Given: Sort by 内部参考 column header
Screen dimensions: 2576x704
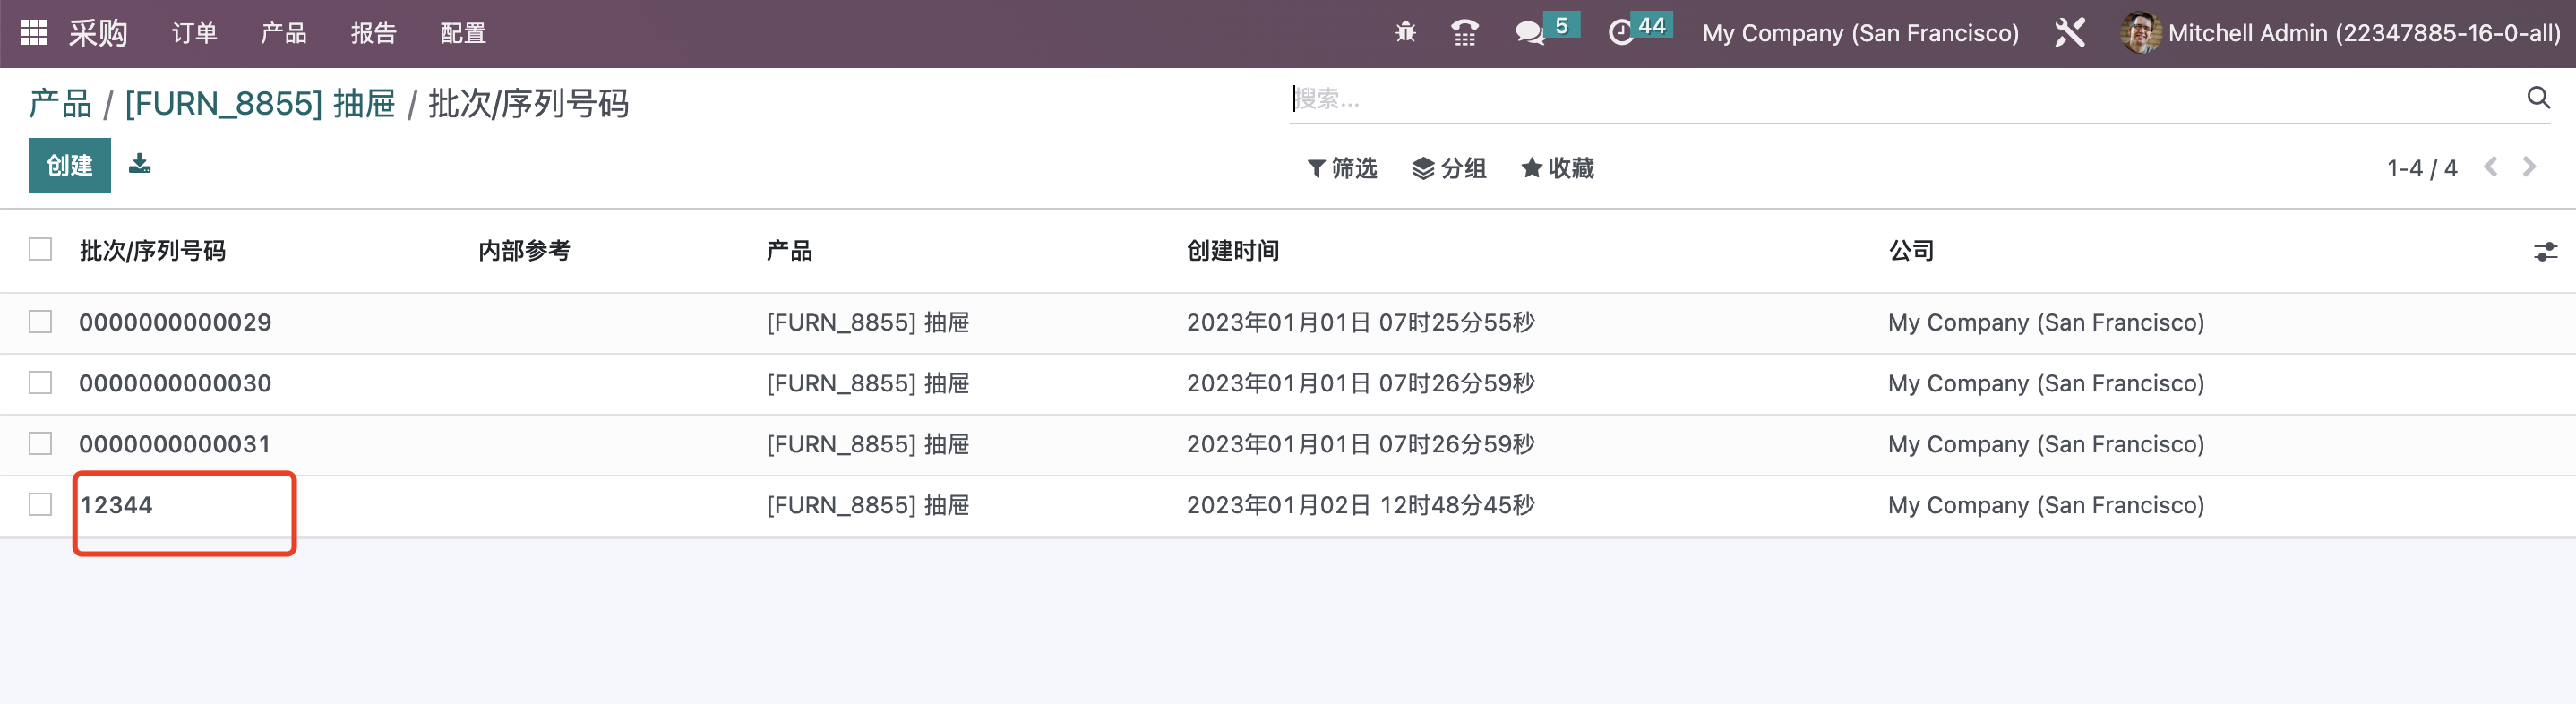Looking at the screenshot, I should tap(524, 251).
